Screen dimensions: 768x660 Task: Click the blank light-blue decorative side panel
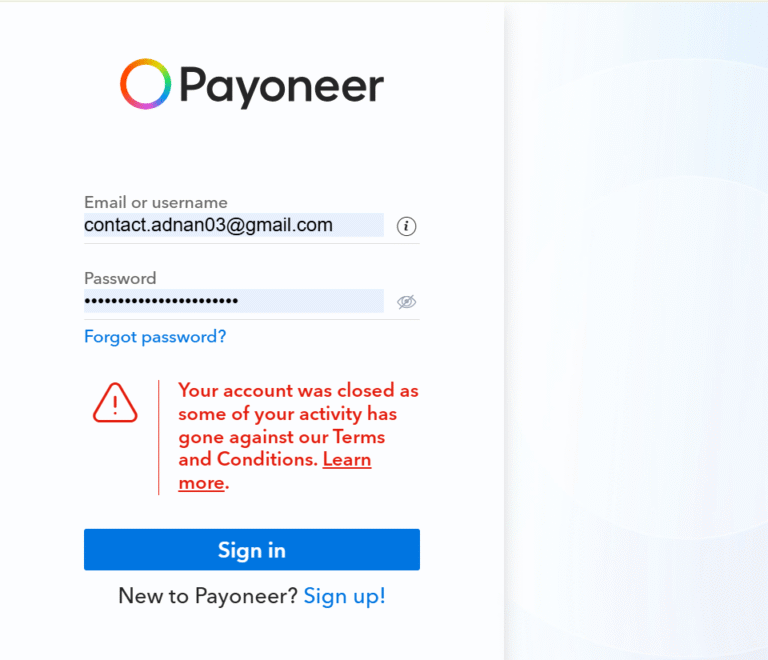636,330
